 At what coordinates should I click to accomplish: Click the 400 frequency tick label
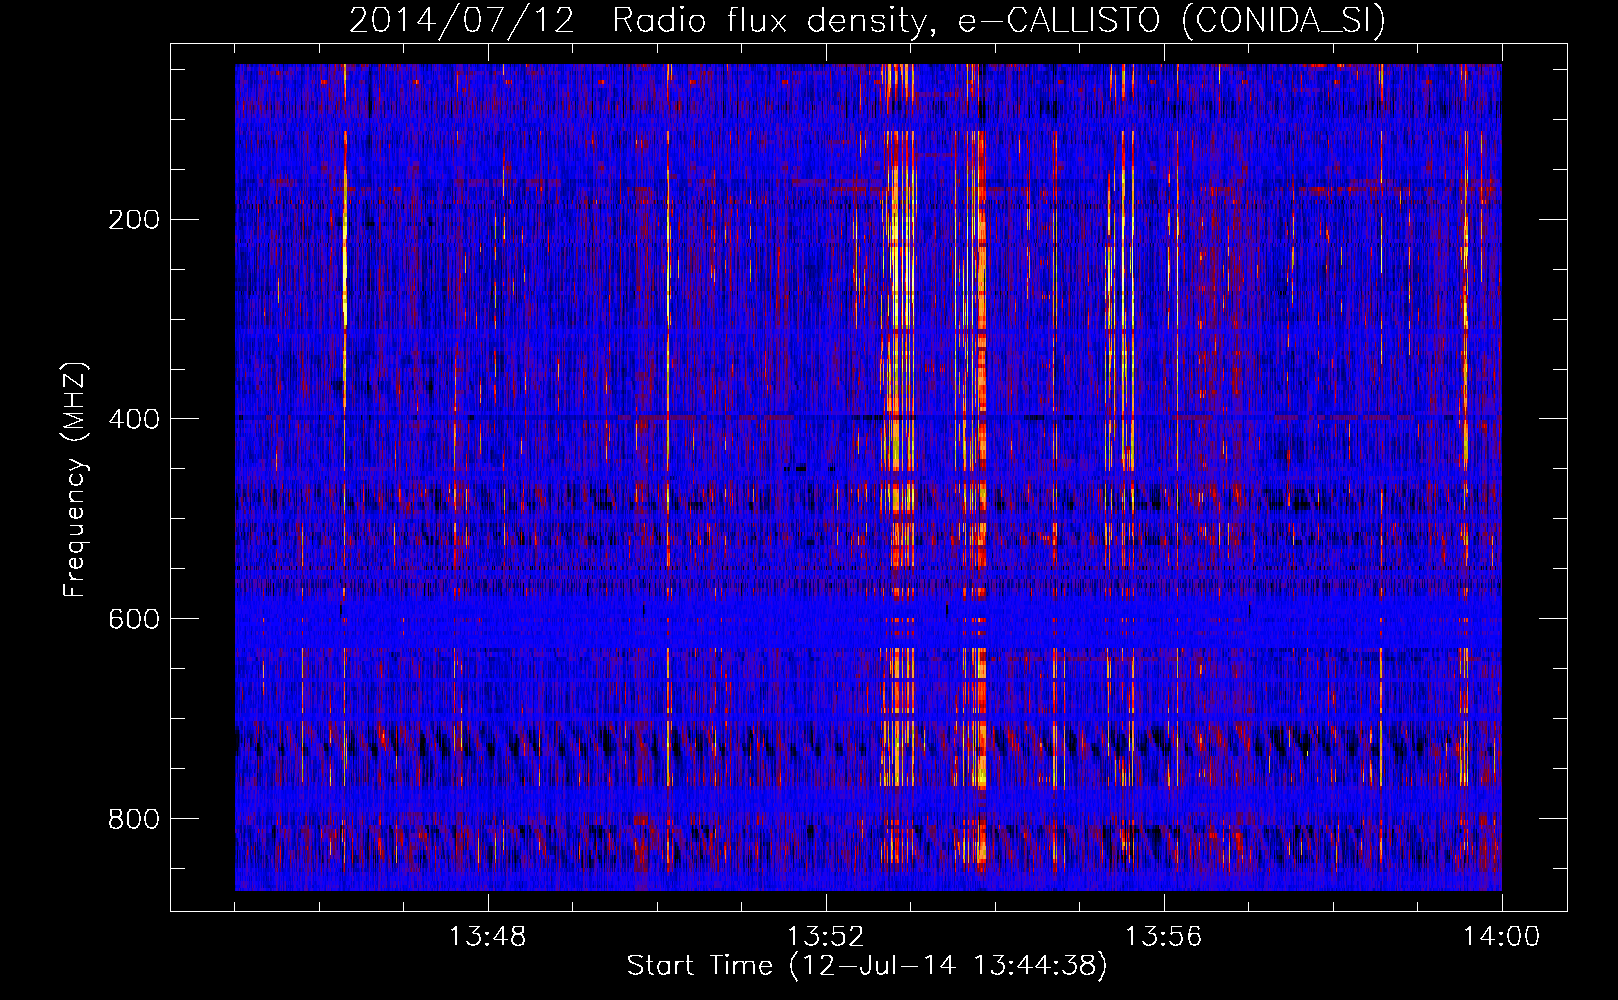134,419
